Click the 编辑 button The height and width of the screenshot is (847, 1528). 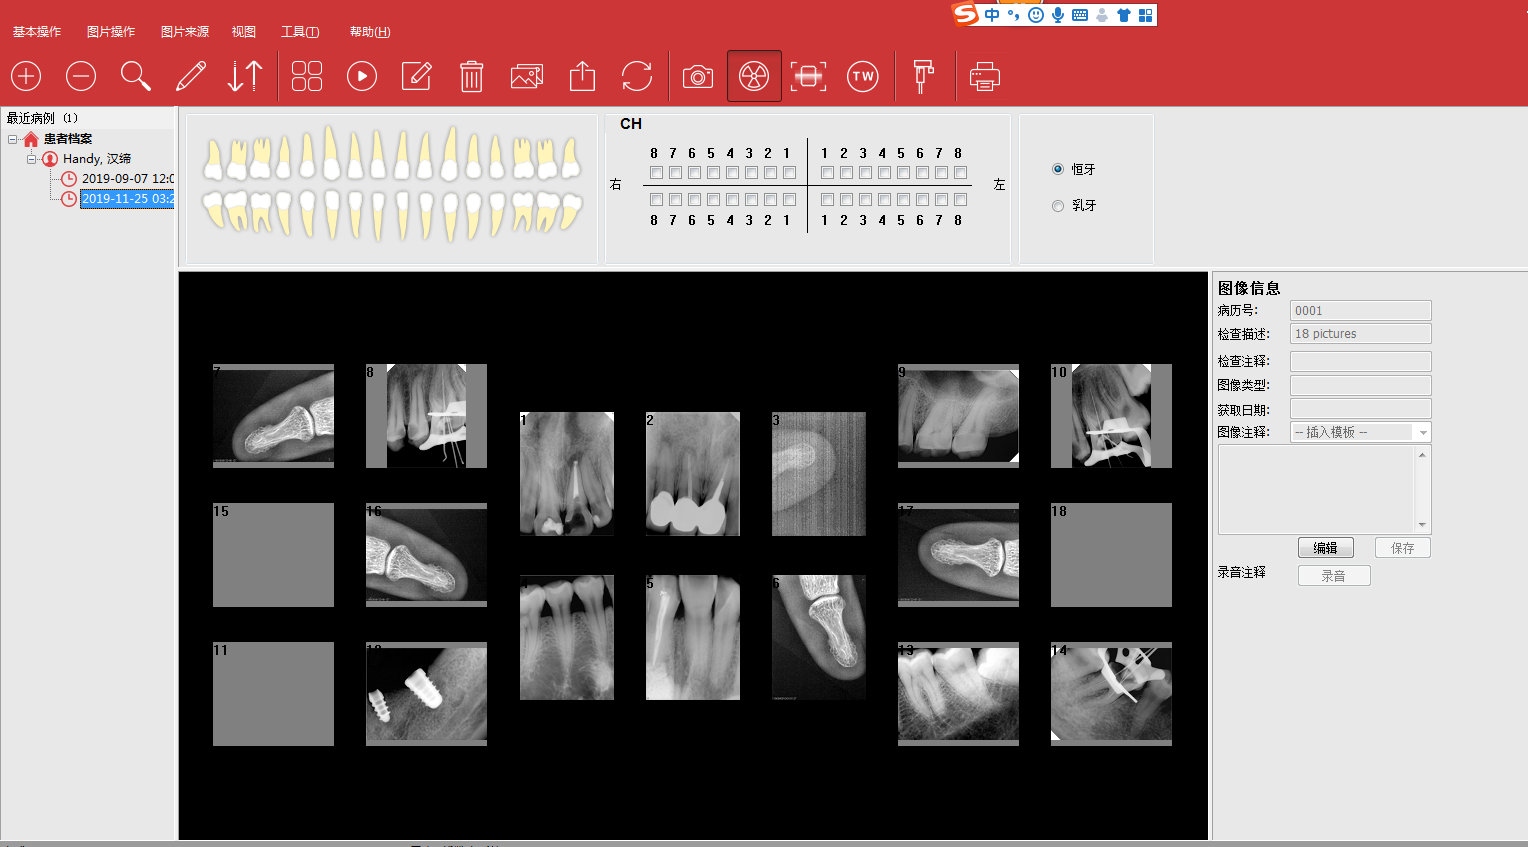point(1326,548)
